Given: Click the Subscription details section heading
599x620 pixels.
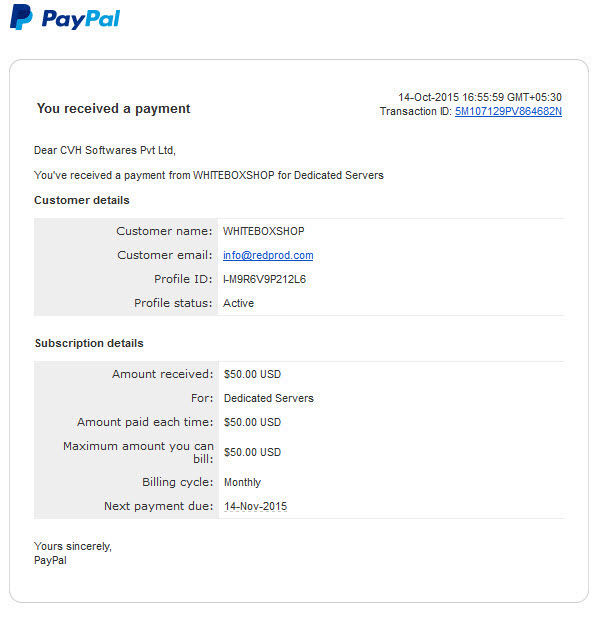Looking at the screenshot, I should coord(89,343).
